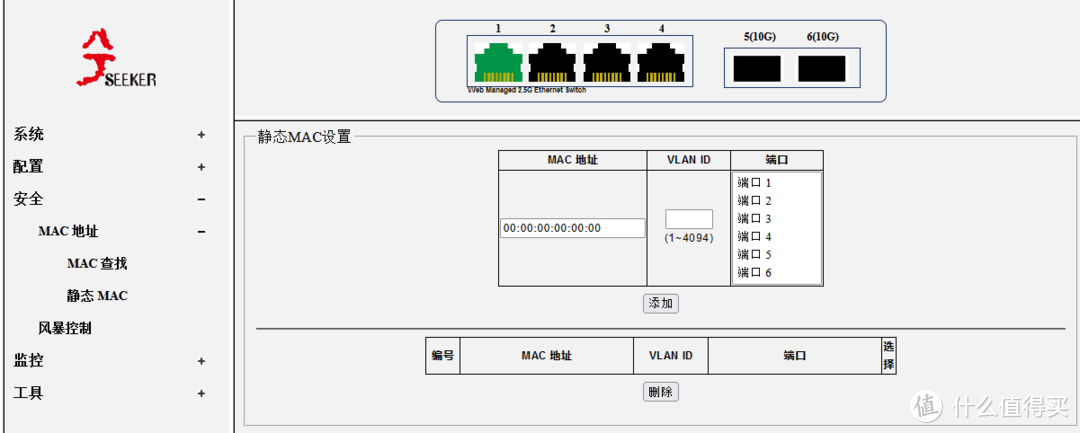Click port 3 RJ45 jack icon

[x=607, y=63]
